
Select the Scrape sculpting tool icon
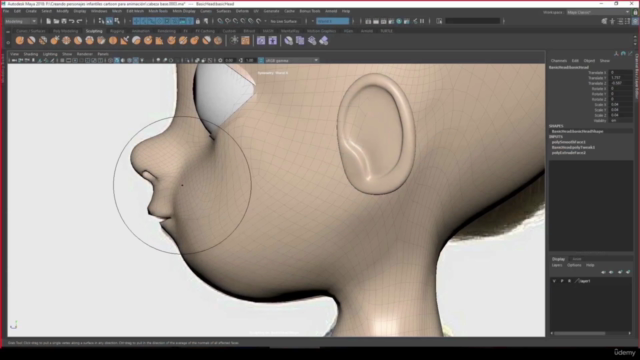point(148,40)
